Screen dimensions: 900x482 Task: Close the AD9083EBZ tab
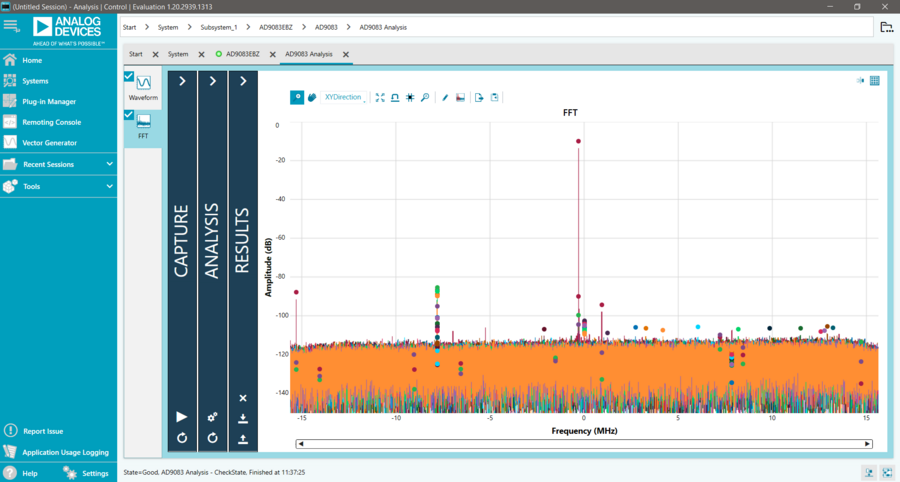tap(273, 55)
